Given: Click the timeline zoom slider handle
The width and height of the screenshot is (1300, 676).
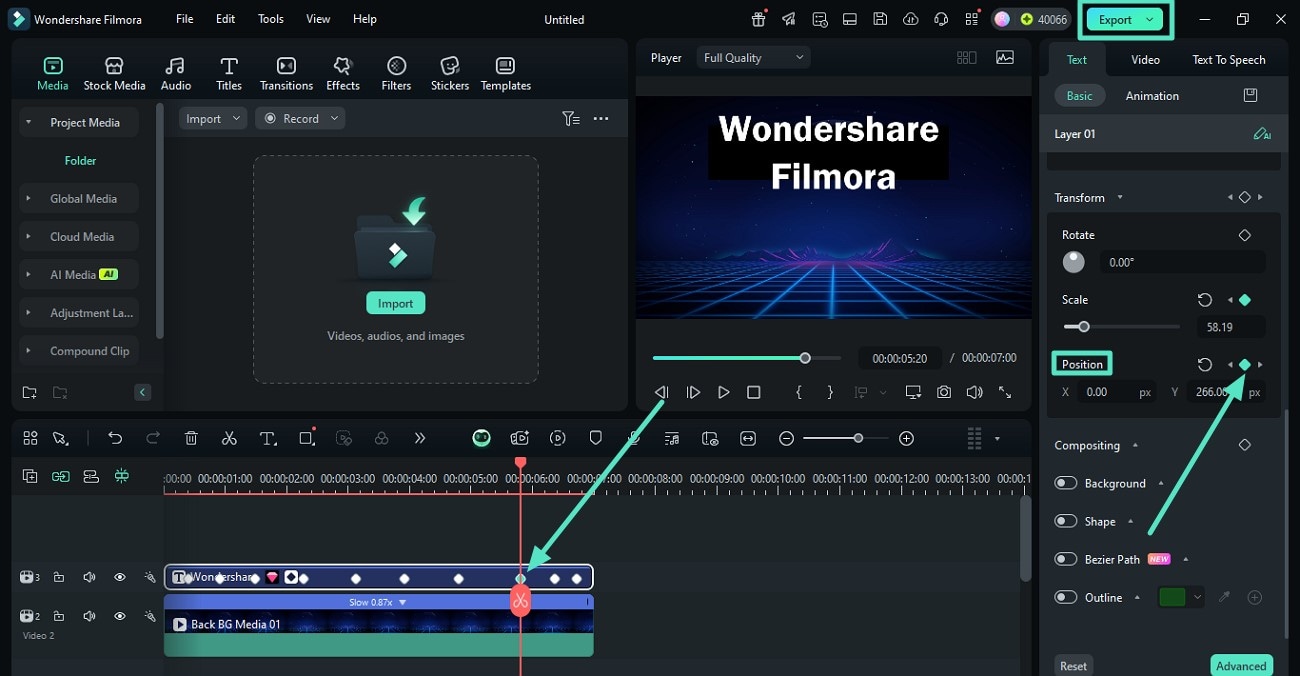Looking at the screenshot, I should [x=858, y=438].
